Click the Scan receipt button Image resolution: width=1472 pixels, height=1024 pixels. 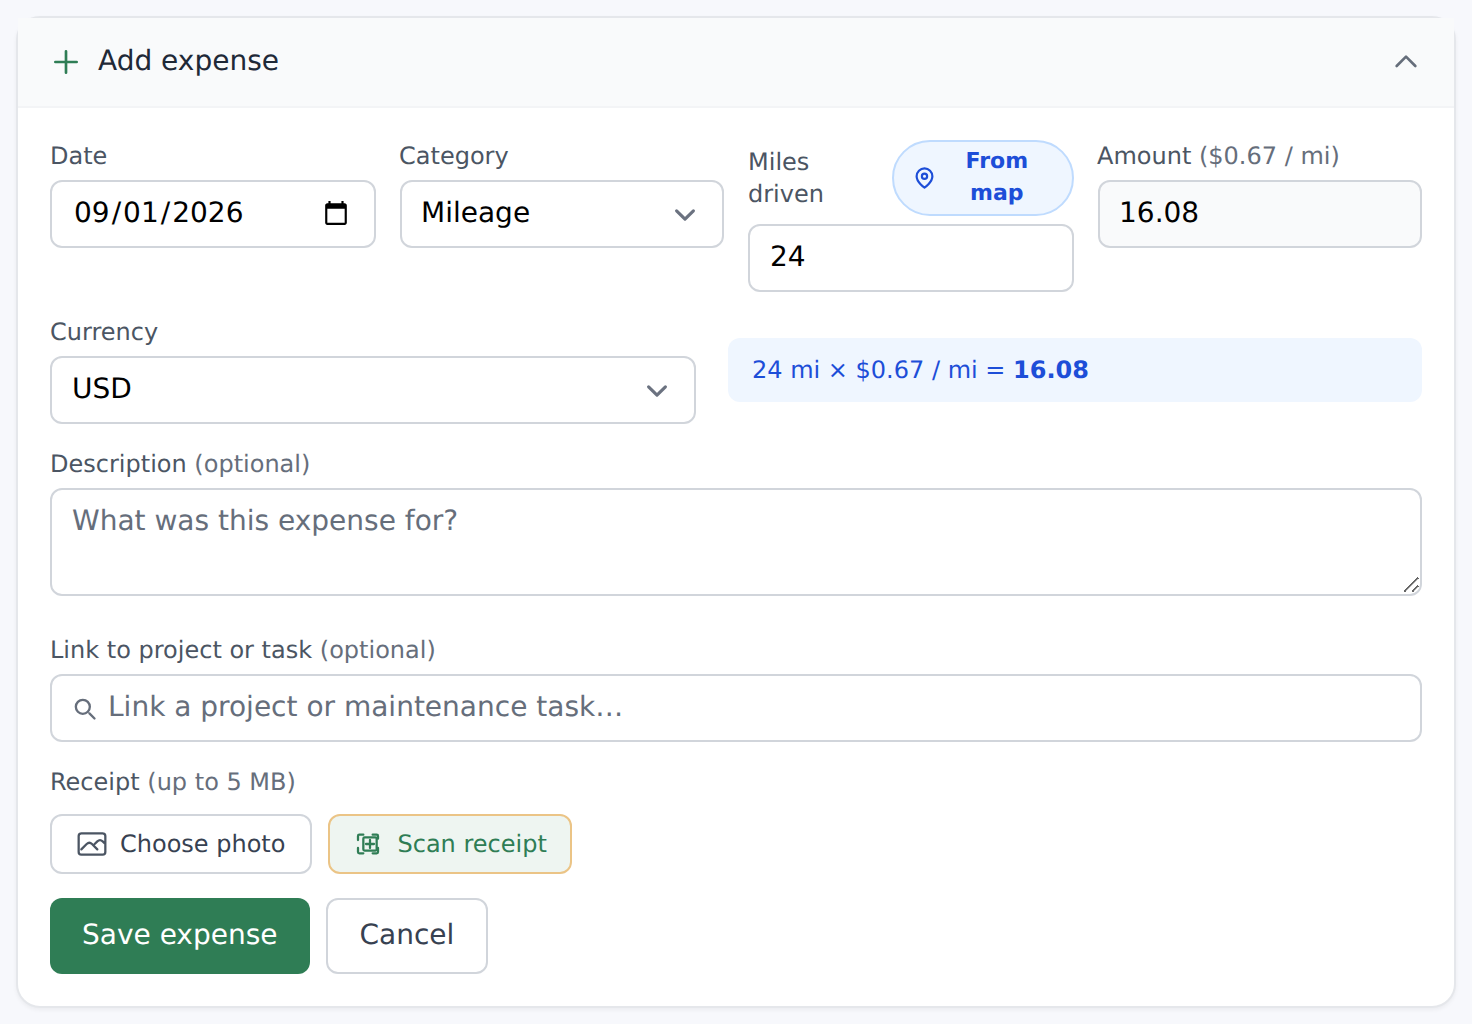pyautogui.click(x=450, y=844)
